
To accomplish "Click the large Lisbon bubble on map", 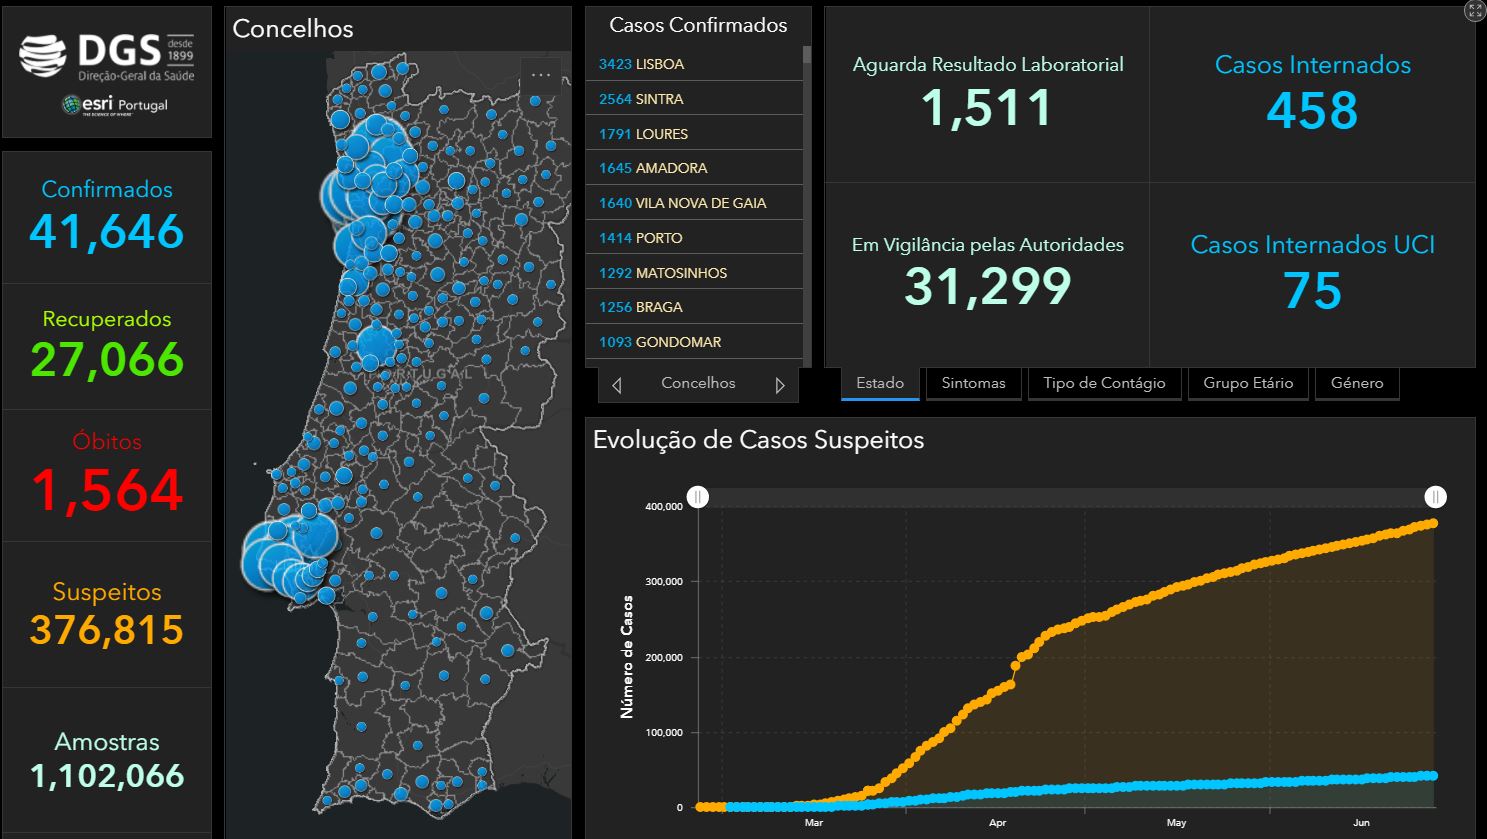I will [268, 558].
